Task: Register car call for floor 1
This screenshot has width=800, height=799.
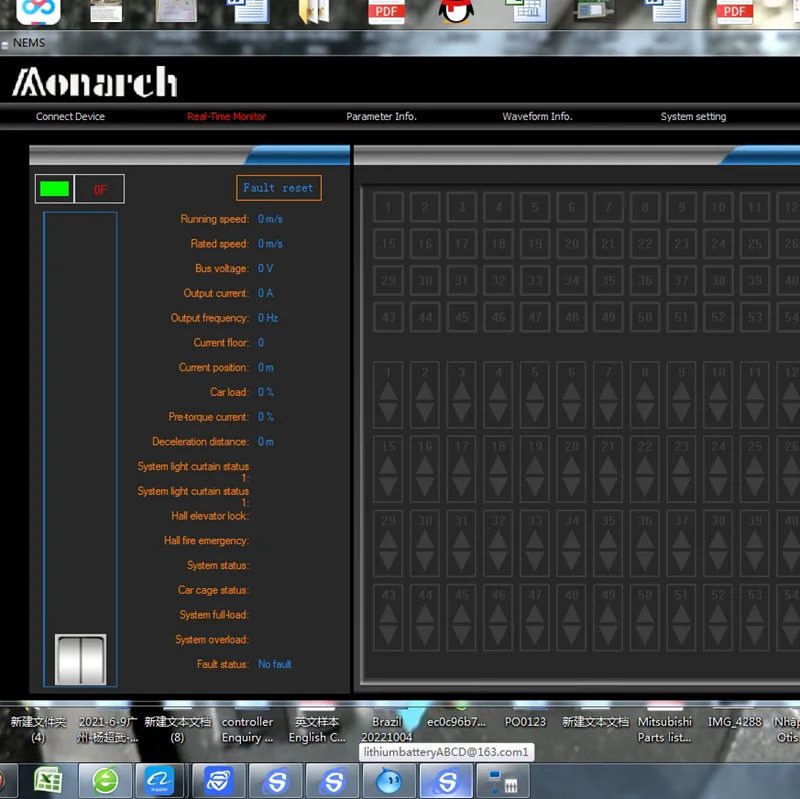Action: point(388,207)
